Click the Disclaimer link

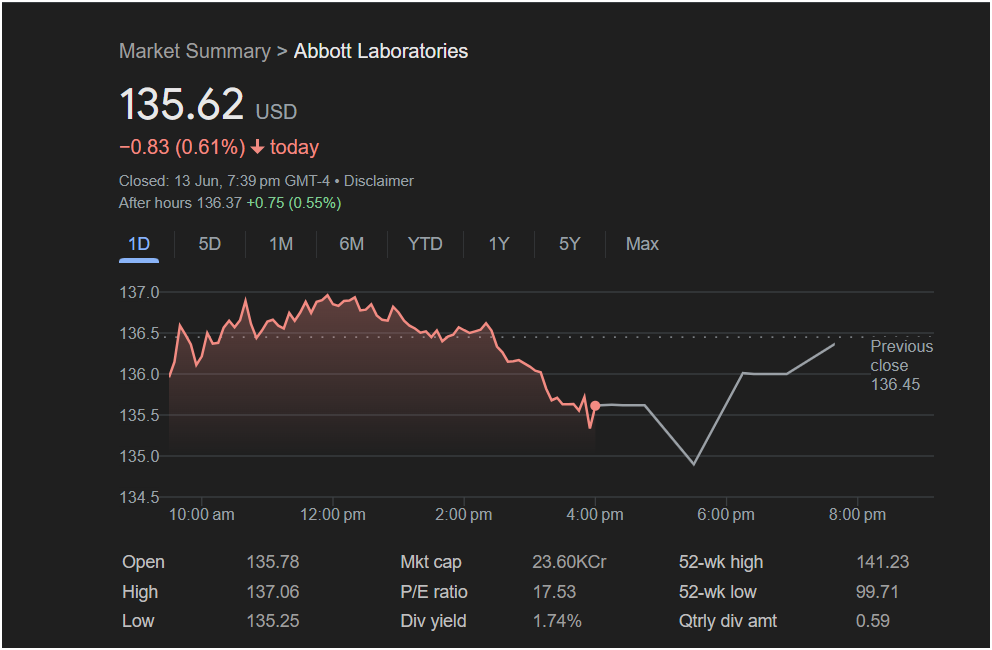(x=379, y=181)
